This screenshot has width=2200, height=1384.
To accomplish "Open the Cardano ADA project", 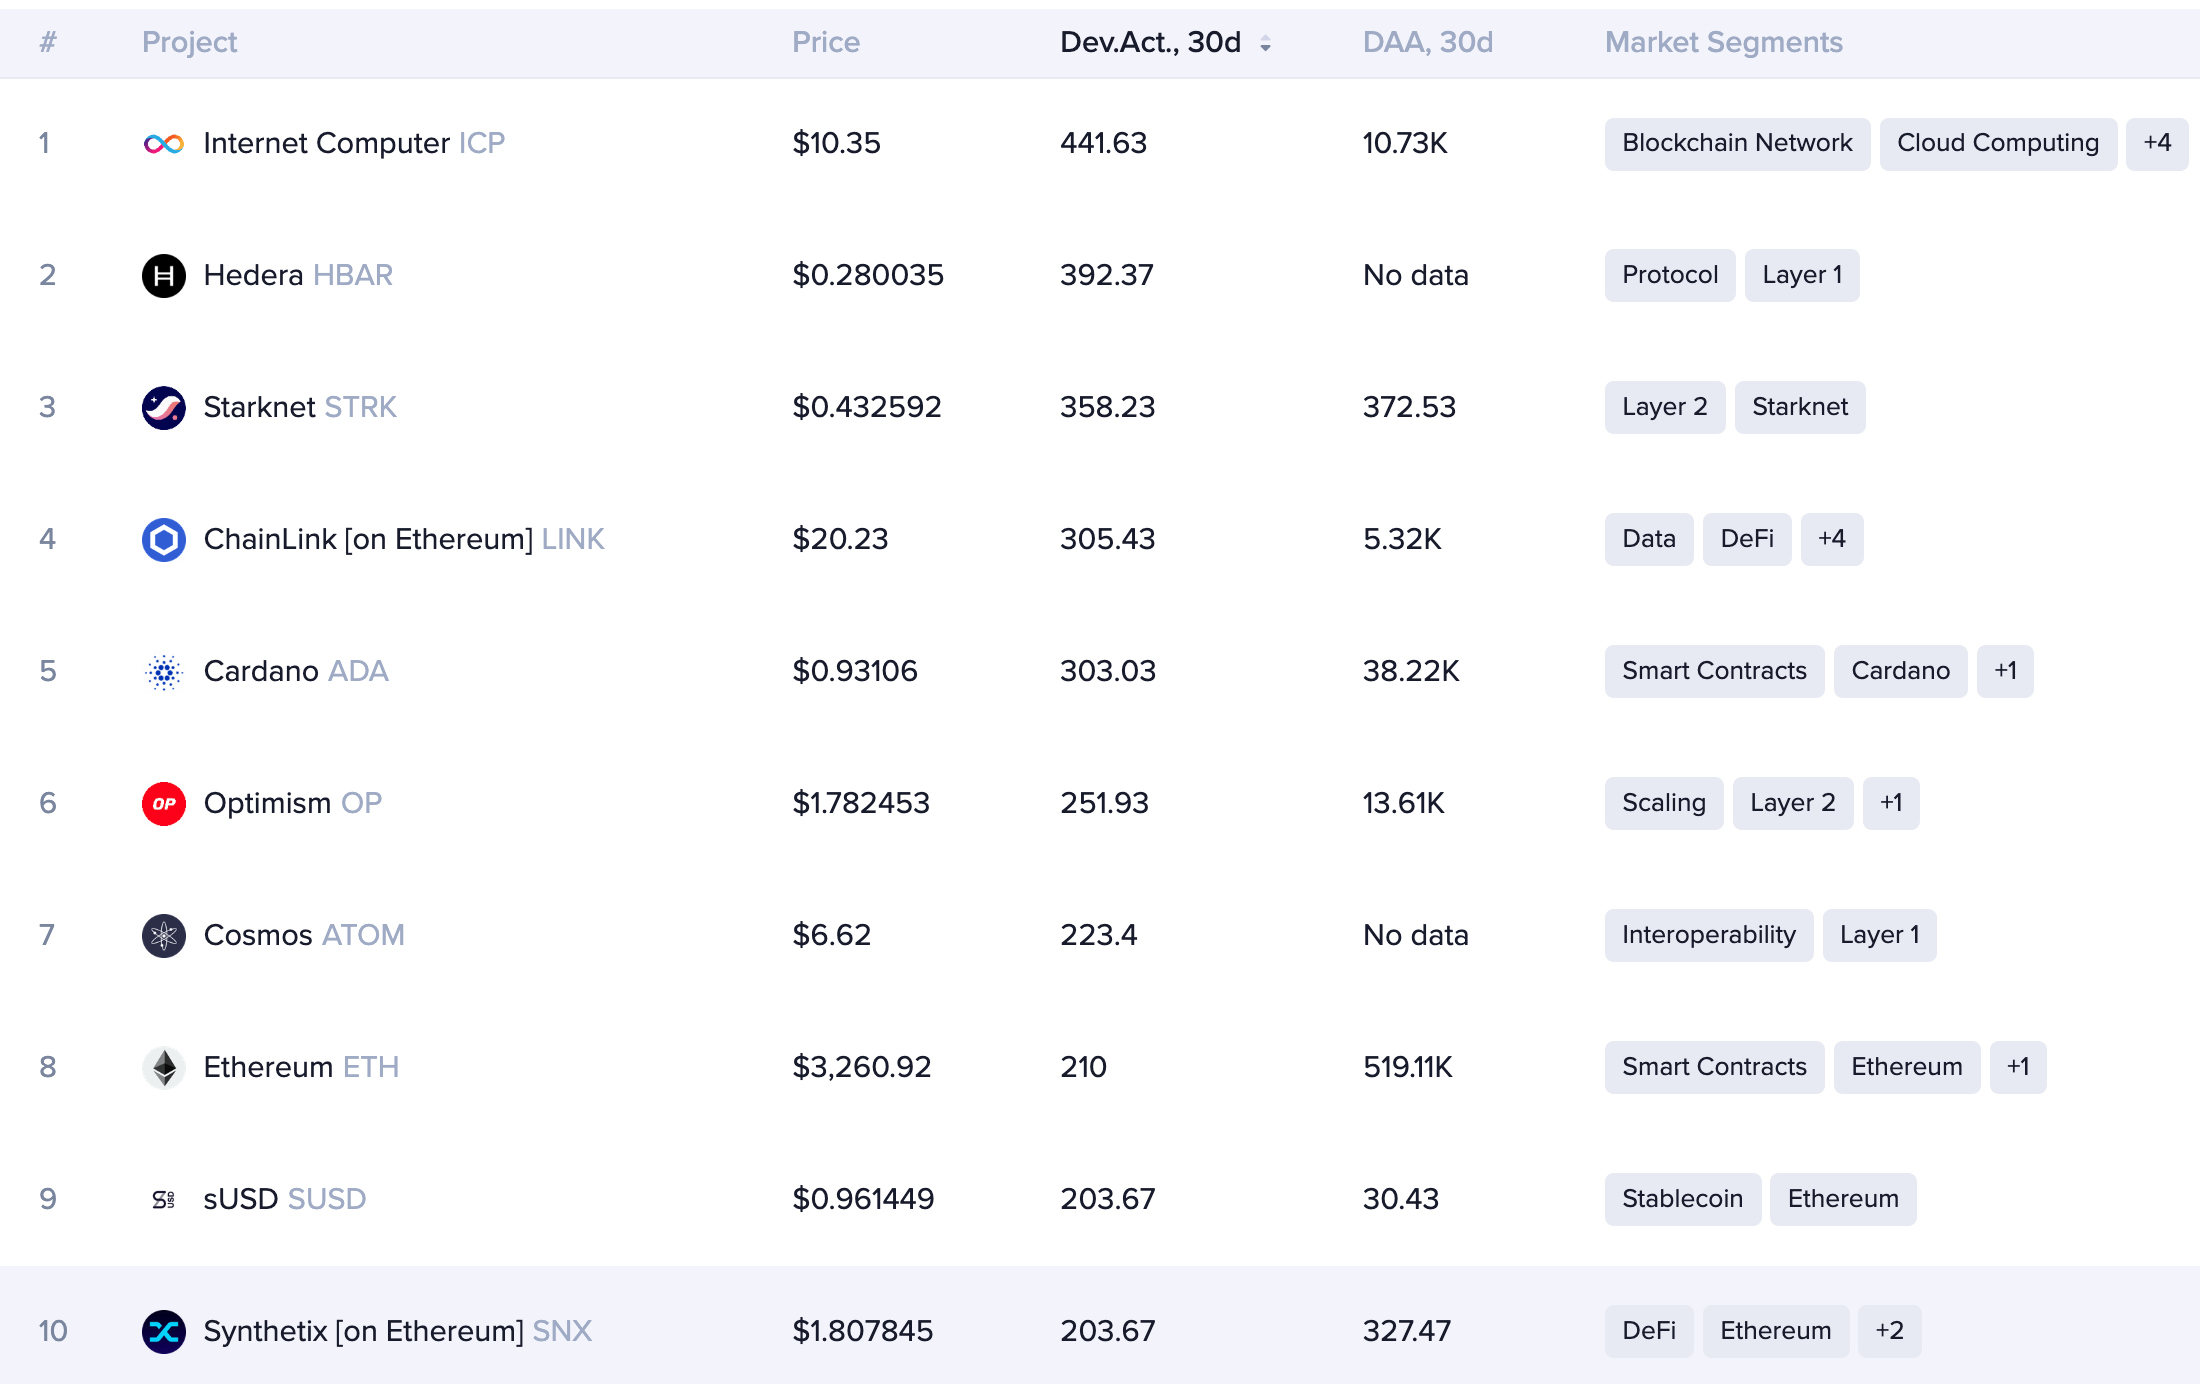I will (x=296, y=671).
